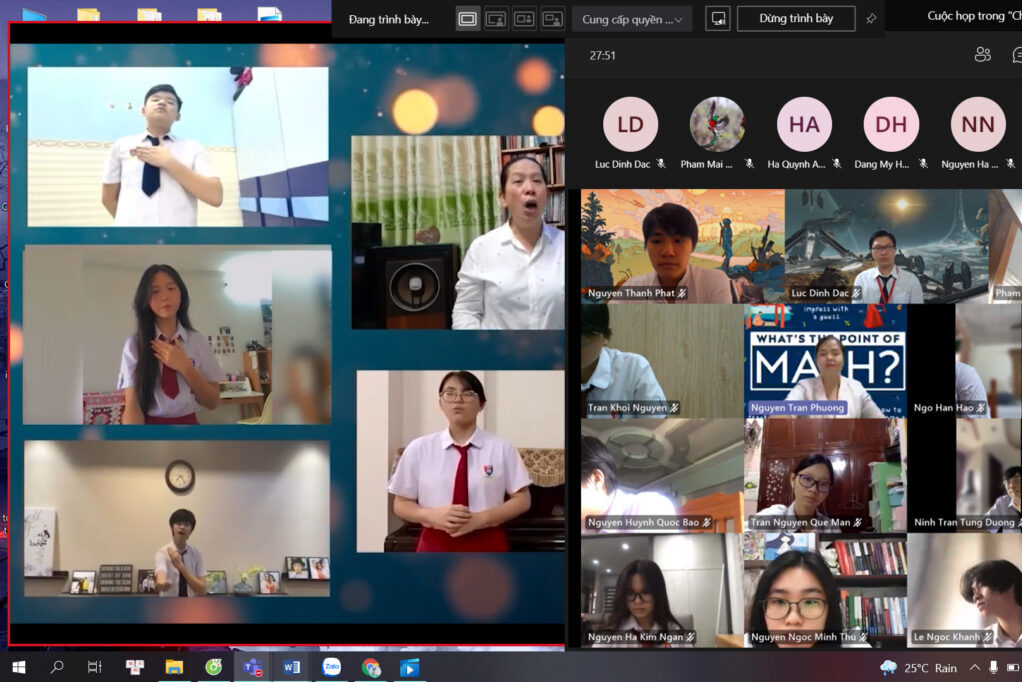Select Tran Khoi Nguyen's video tile
The image size is (1022, 682).
point(662,361)
